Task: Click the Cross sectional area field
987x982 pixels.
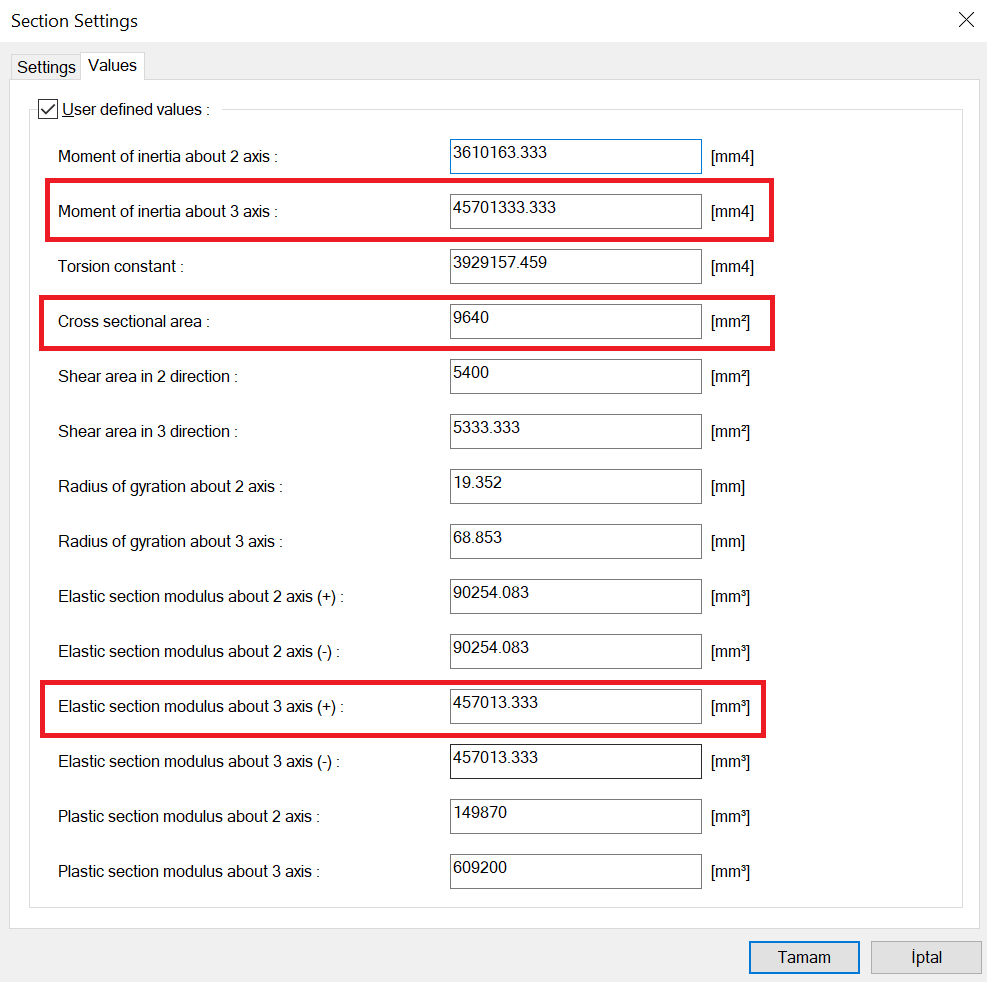Action: click(x=575, y=321)
